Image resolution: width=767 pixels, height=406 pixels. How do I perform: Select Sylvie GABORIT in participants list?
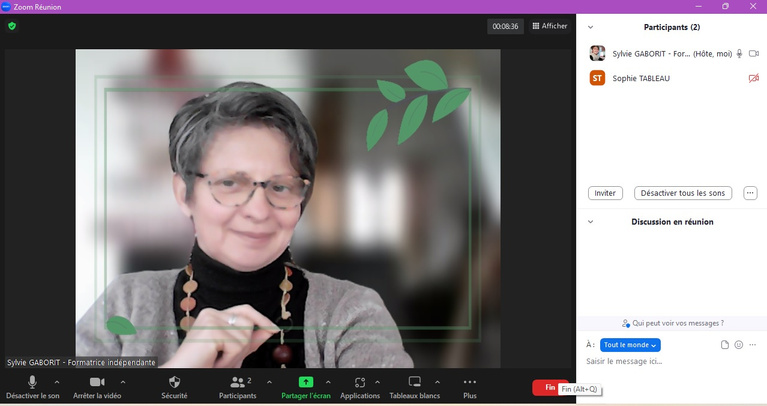(x=672, y=53)
